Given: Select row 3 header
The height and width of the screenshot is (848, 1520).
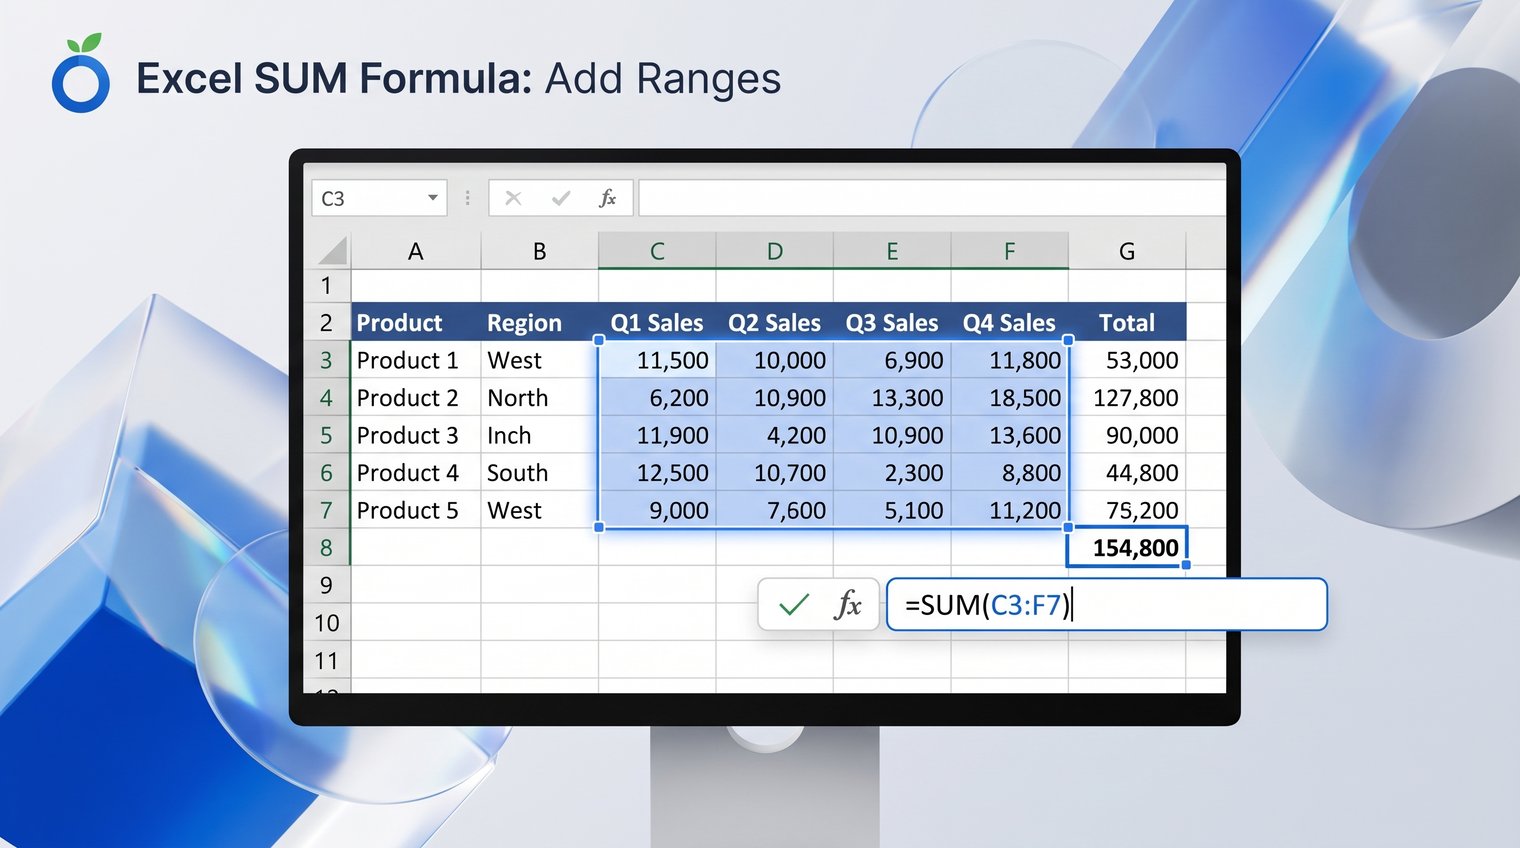Looking at the screenshot, I should [327, 360].
